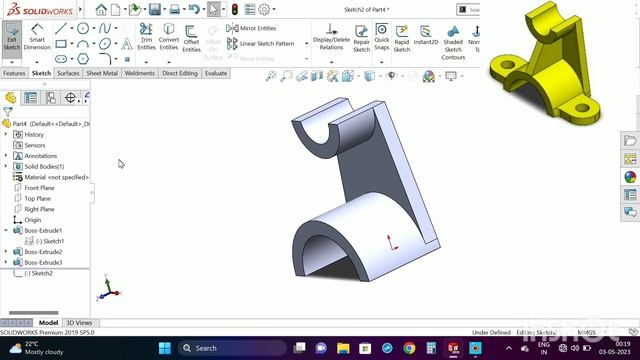Select the Ellipse sketch tool
640x360 pixels.
click(105, 43)
